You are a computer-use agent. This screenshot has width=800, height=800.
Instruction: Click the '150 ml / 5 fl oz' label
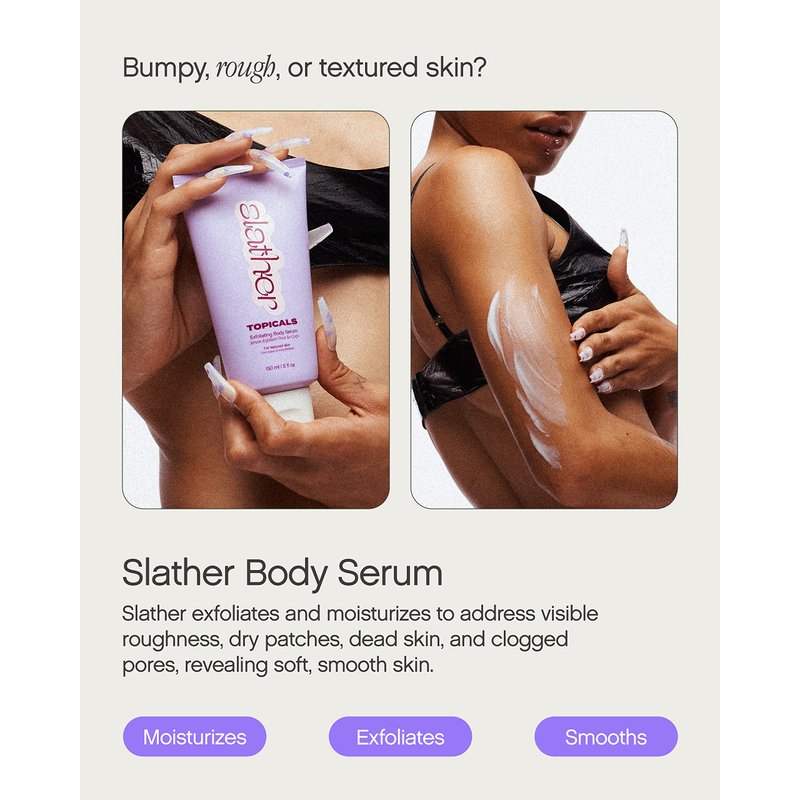pos(280,366)
